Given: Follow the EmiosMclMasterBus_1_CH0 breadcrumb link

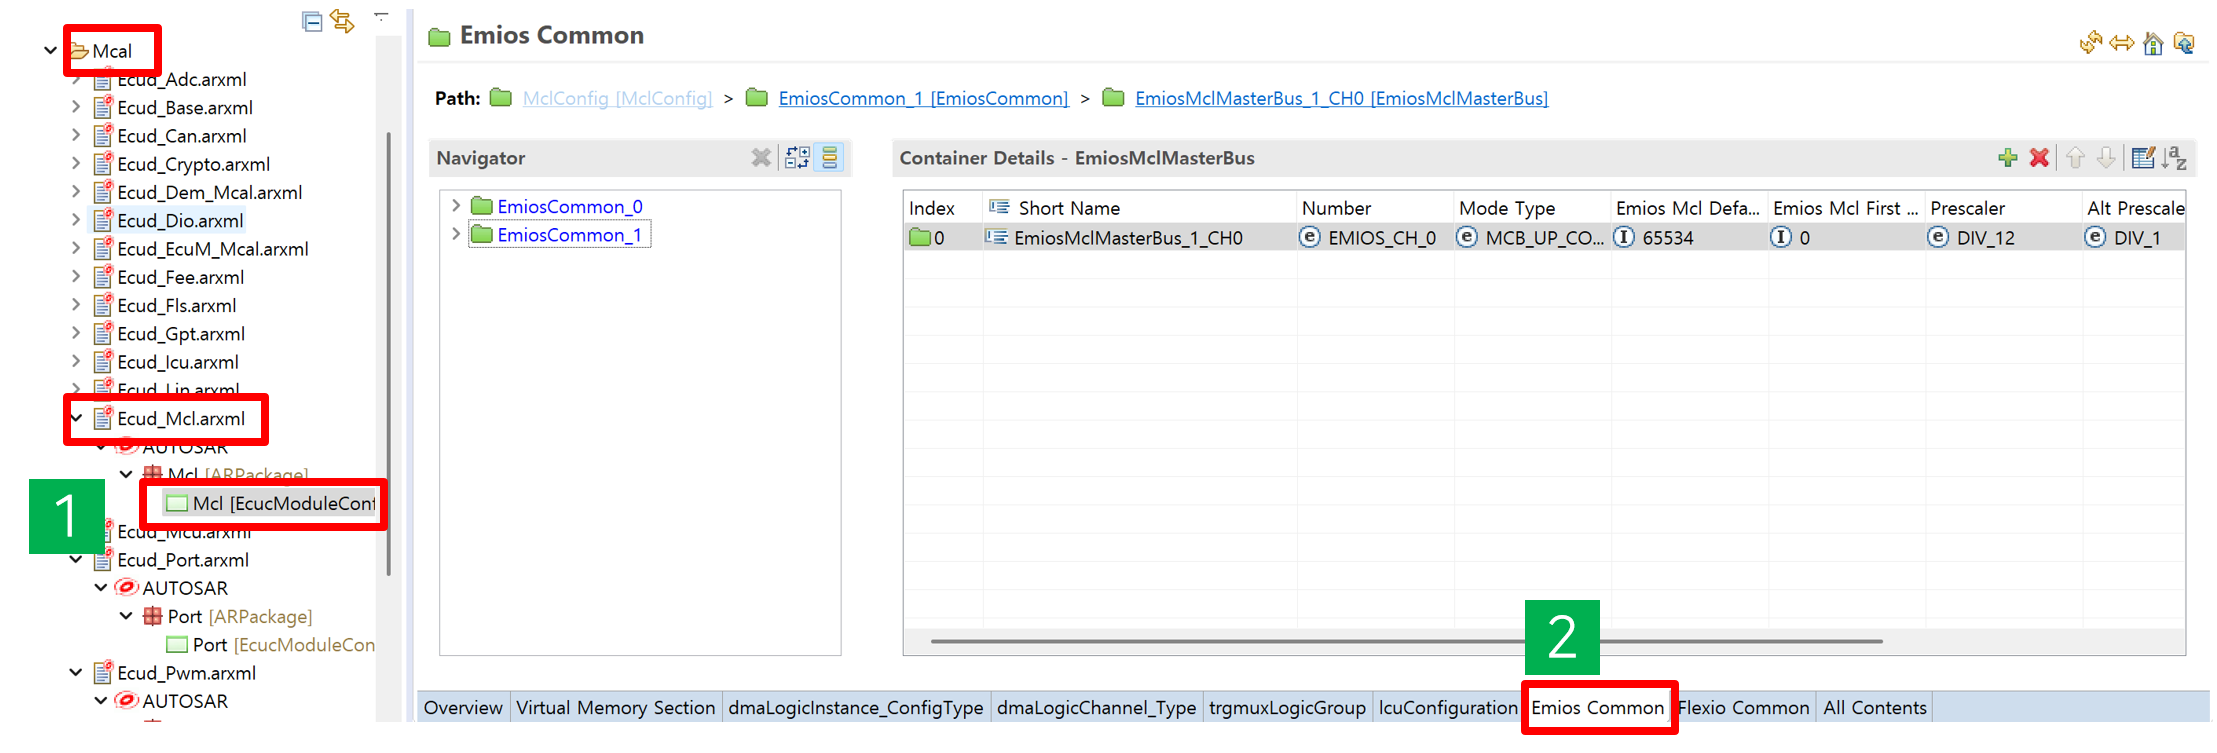Looking at the screenshot, I should (1340, 98).
